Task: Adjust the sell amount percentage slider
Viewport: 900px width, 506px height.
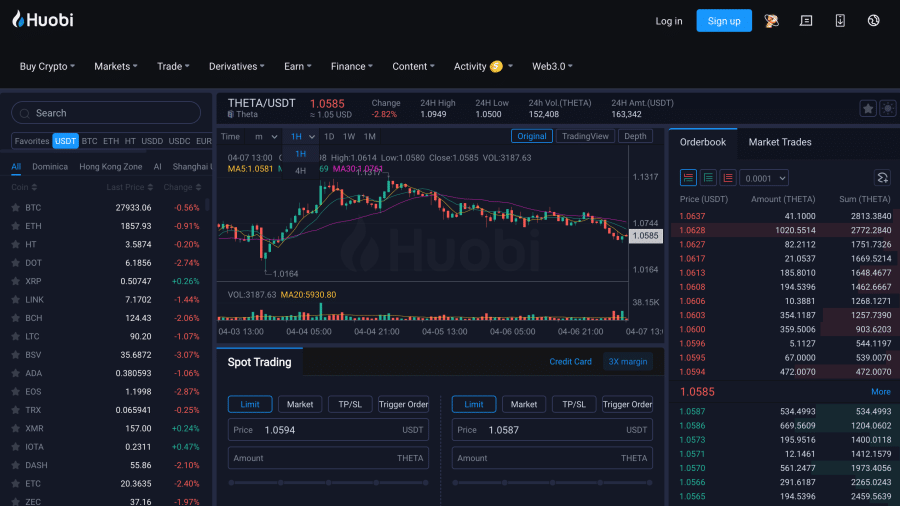Action: point(552,483)
